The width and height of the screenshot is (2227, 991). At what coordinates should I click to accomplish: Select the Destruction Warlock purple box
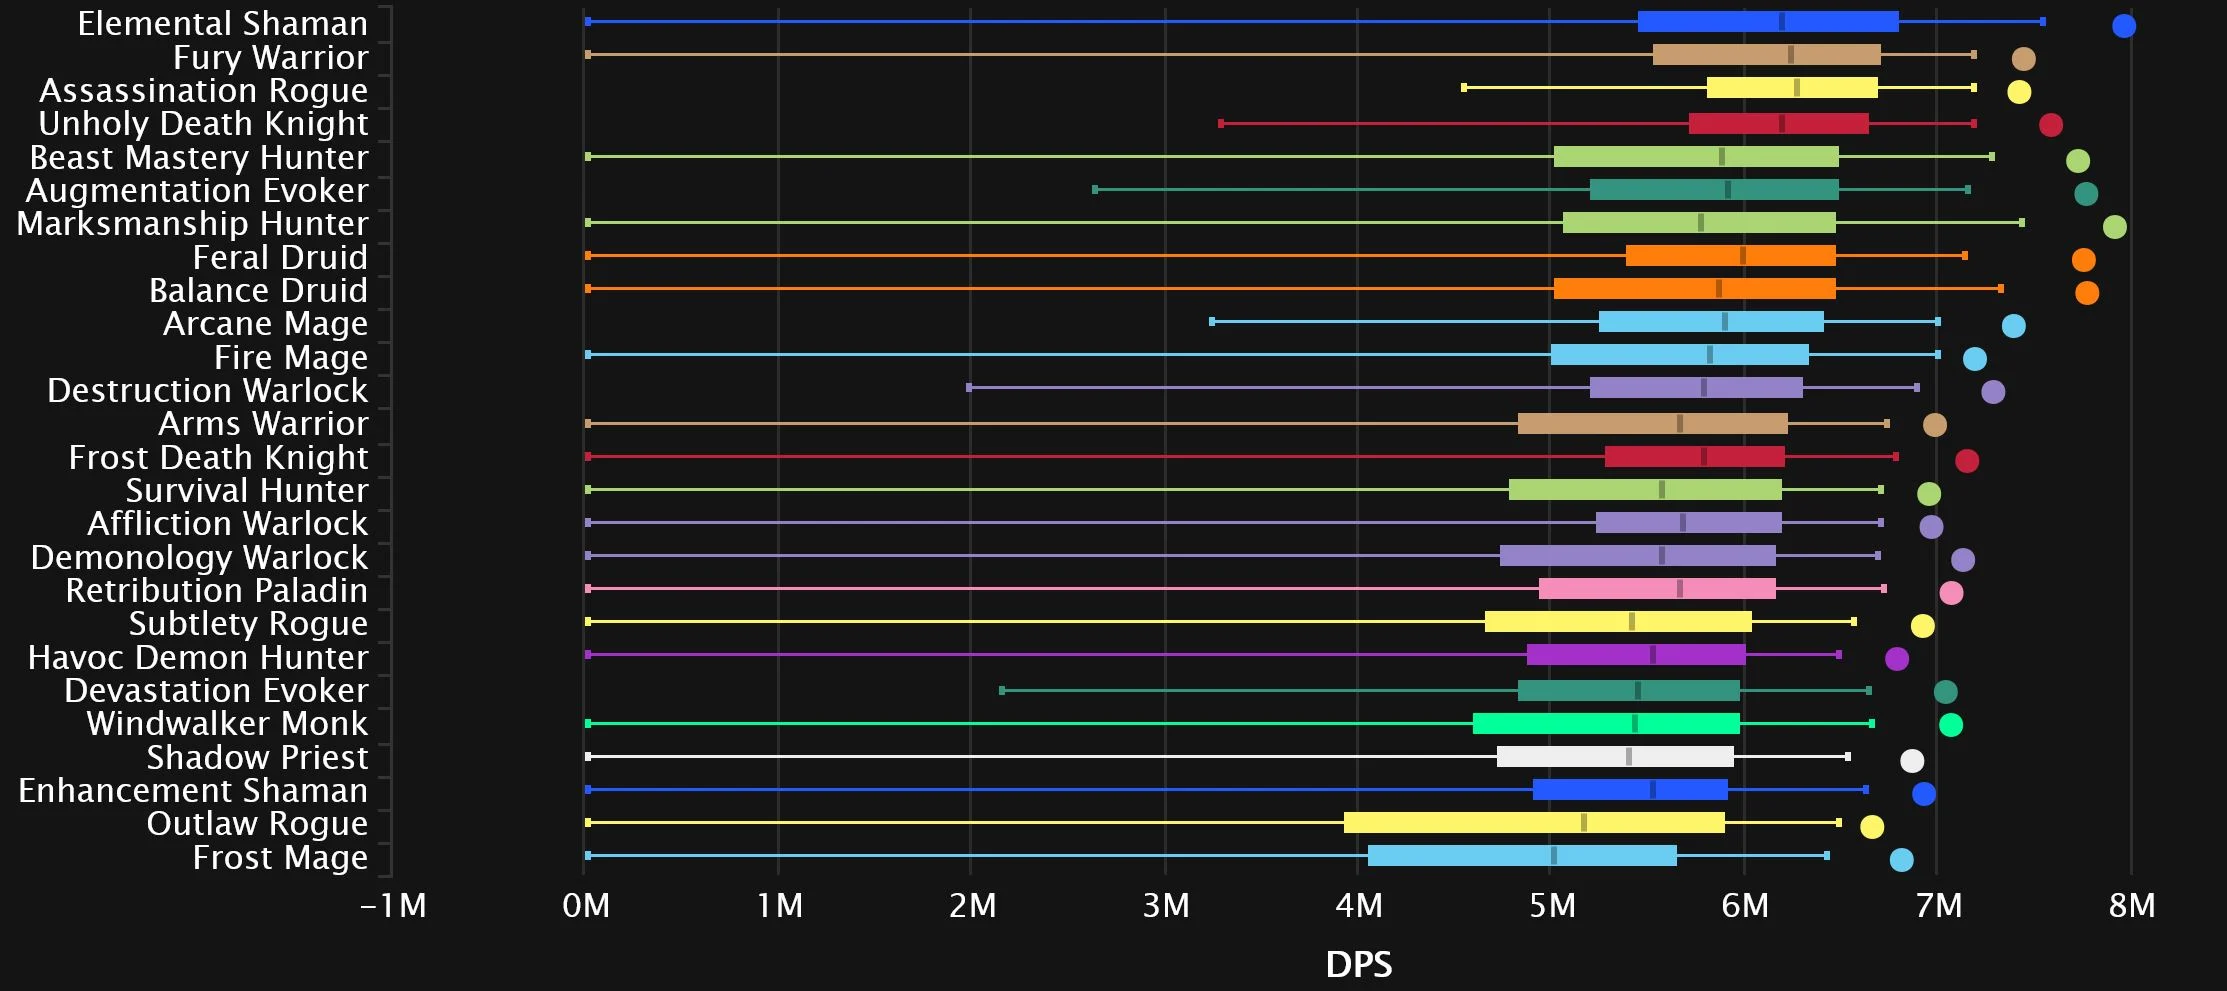[x=1696, y=388]
